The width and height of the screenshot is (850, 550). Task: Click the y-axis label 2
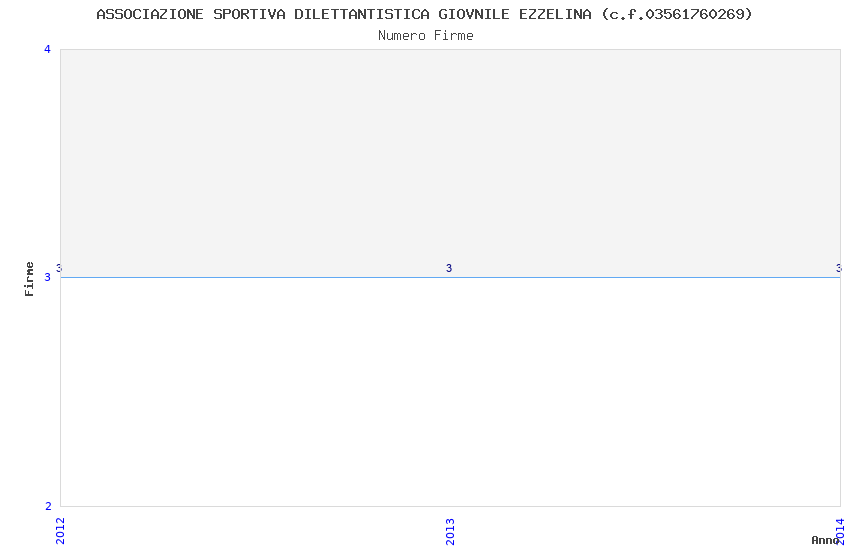(48, 506)
